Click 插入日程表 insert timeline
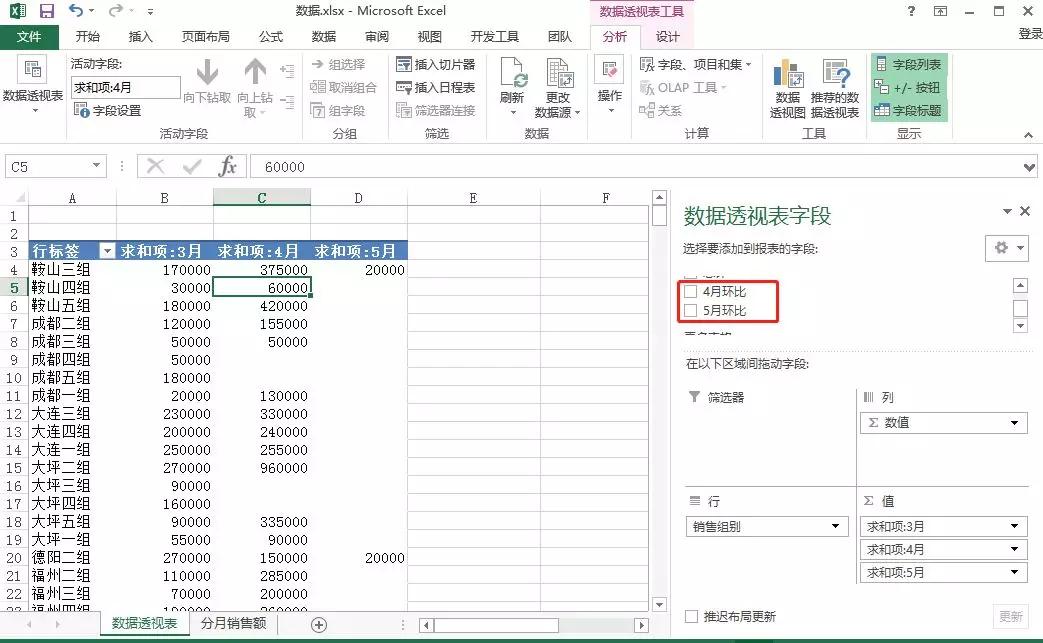1043x643 pixels. point(436,87)
